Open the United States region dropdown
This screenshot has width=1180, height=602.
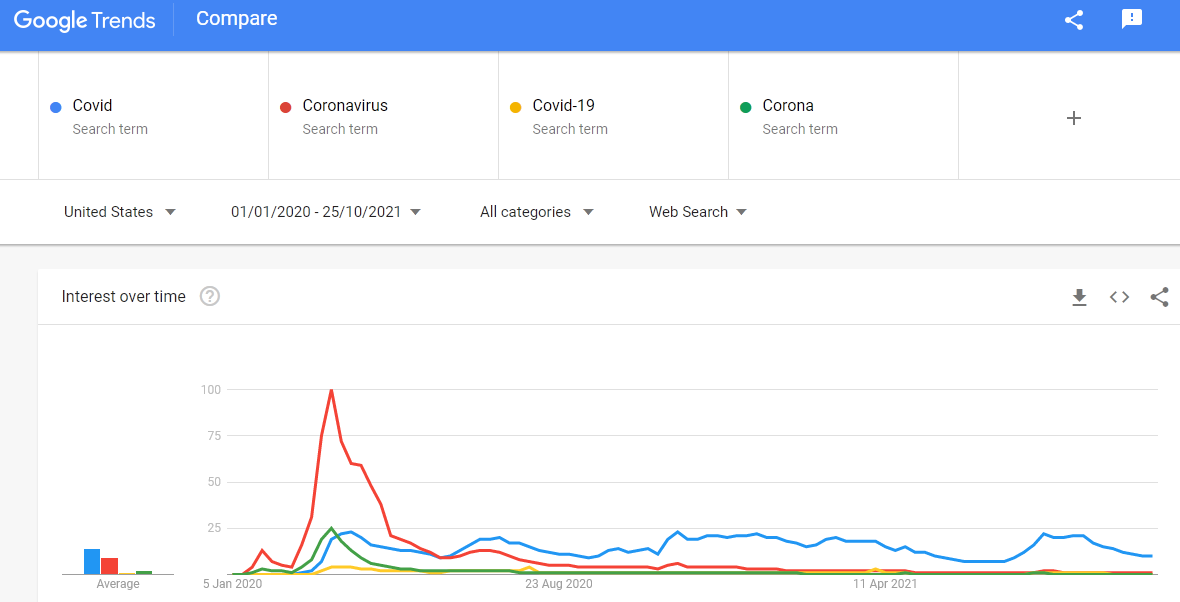[x=119, y=211]
